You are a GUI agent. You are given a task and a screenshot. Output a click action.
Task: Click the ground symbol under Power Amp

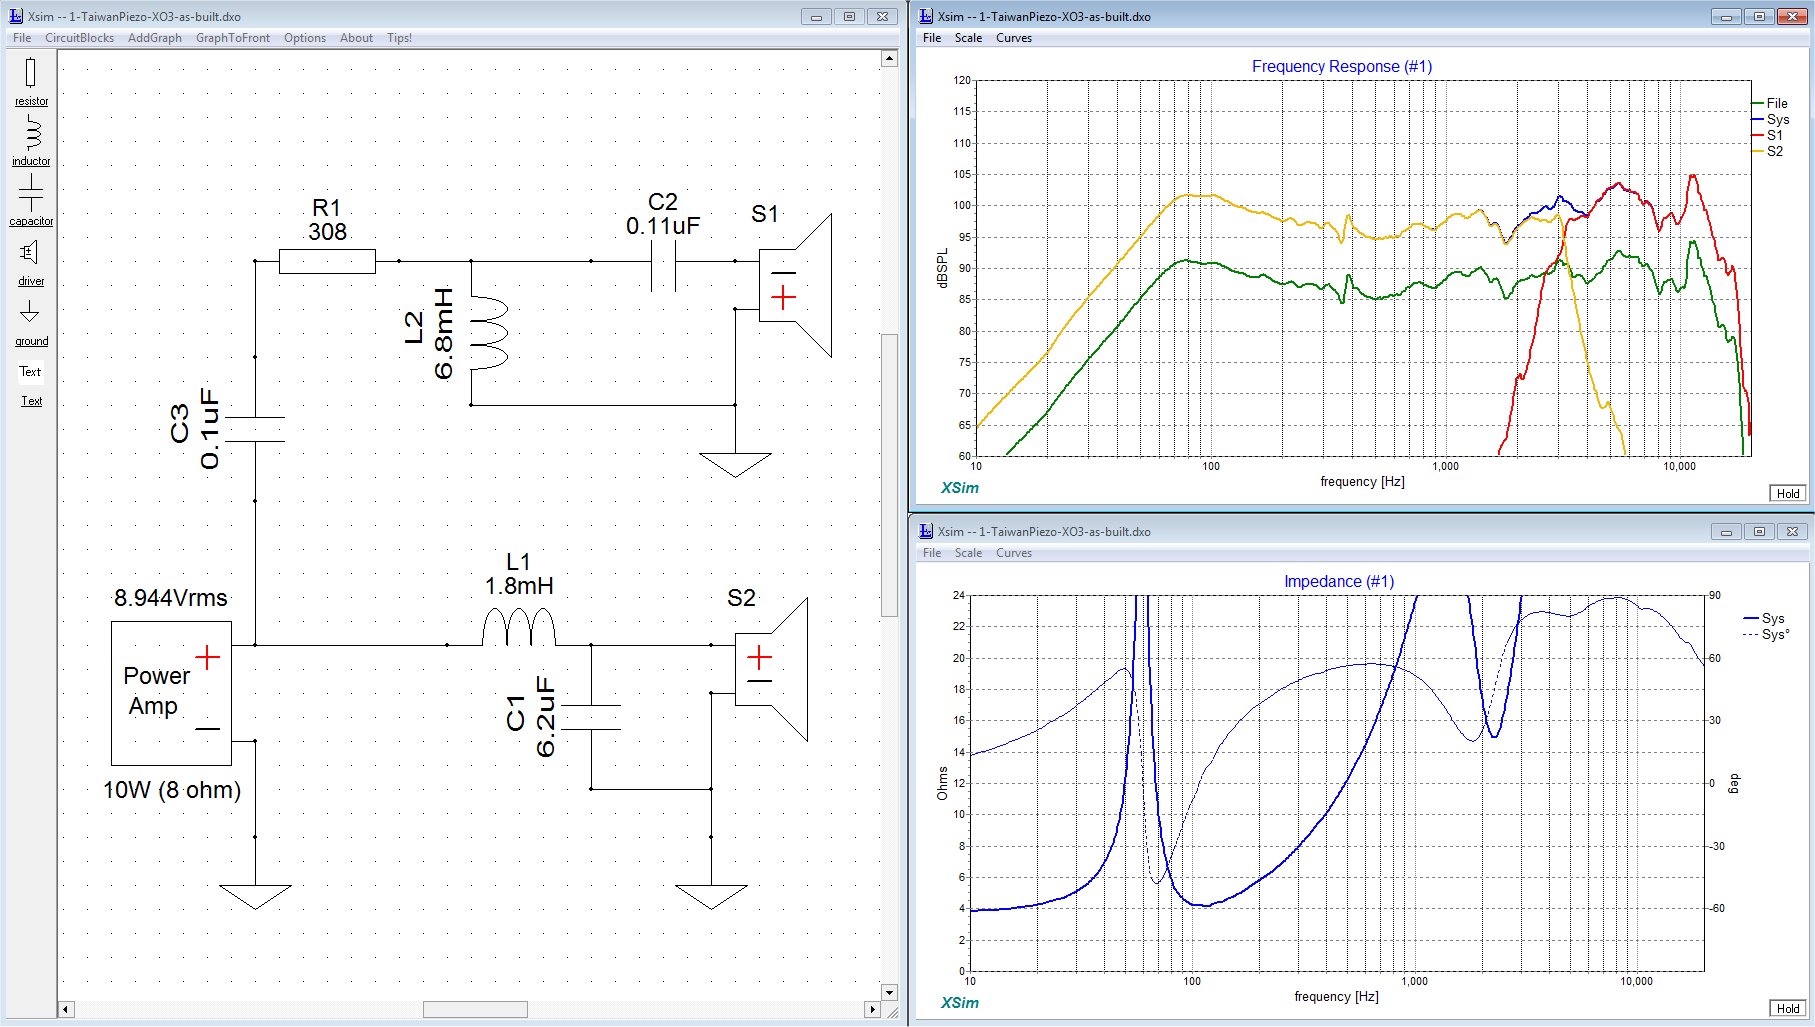click(x=255, y=897)
